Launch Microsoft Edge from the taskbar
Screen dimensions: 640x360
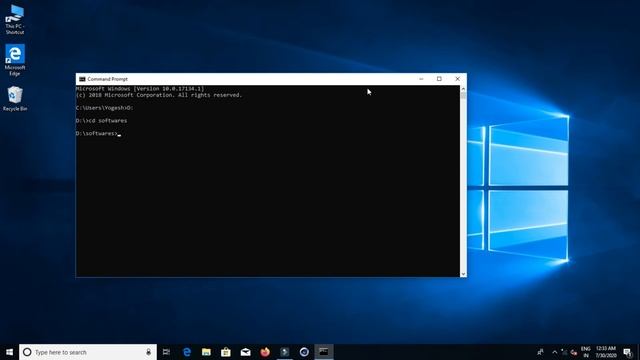pyautogui.click(x=187, y=352)
